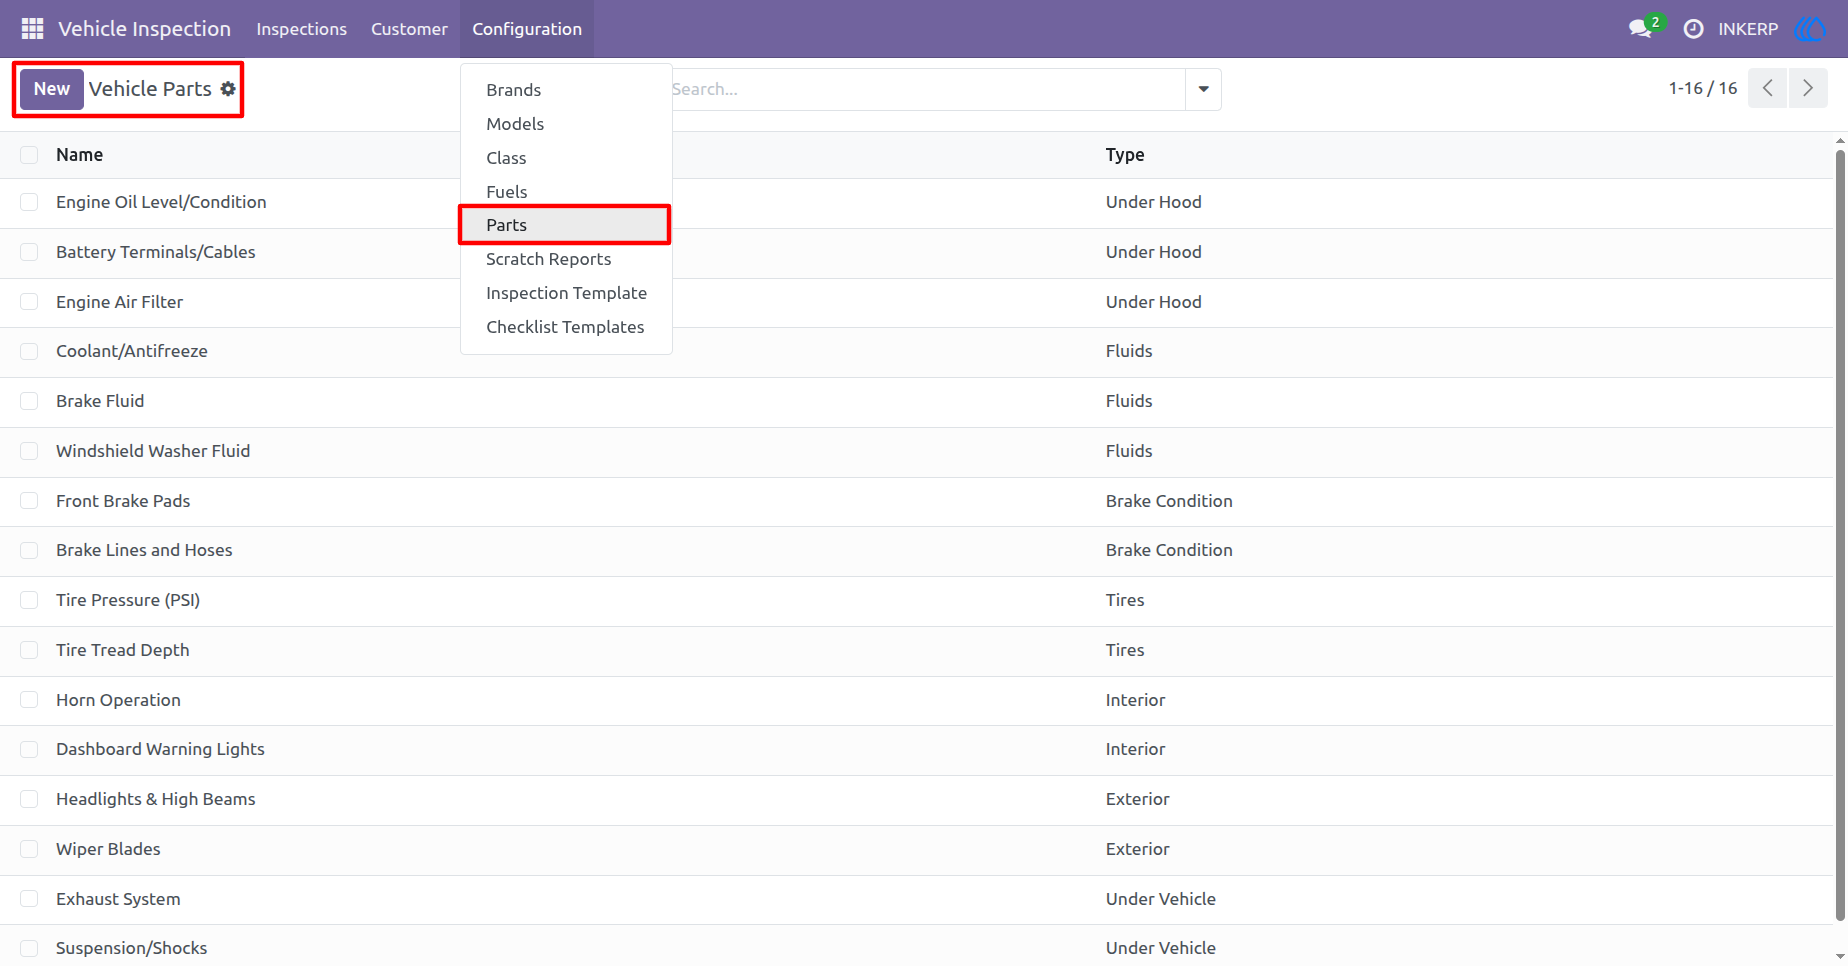
Task: Select Fuels menu entry
Action: click(566, 192)
